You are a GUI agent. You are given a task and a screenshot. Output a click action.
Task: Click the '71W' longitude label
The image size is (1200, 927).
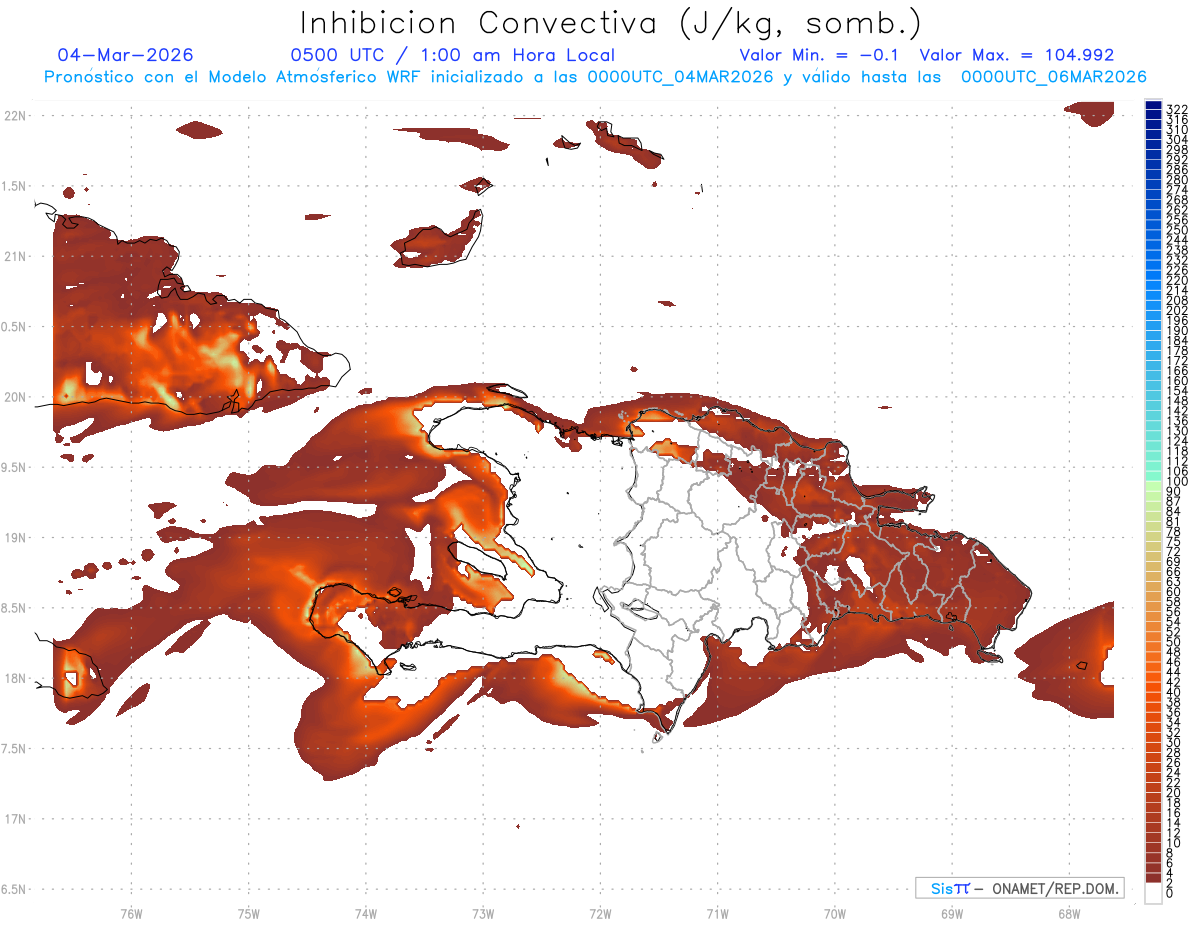(717, 912)
